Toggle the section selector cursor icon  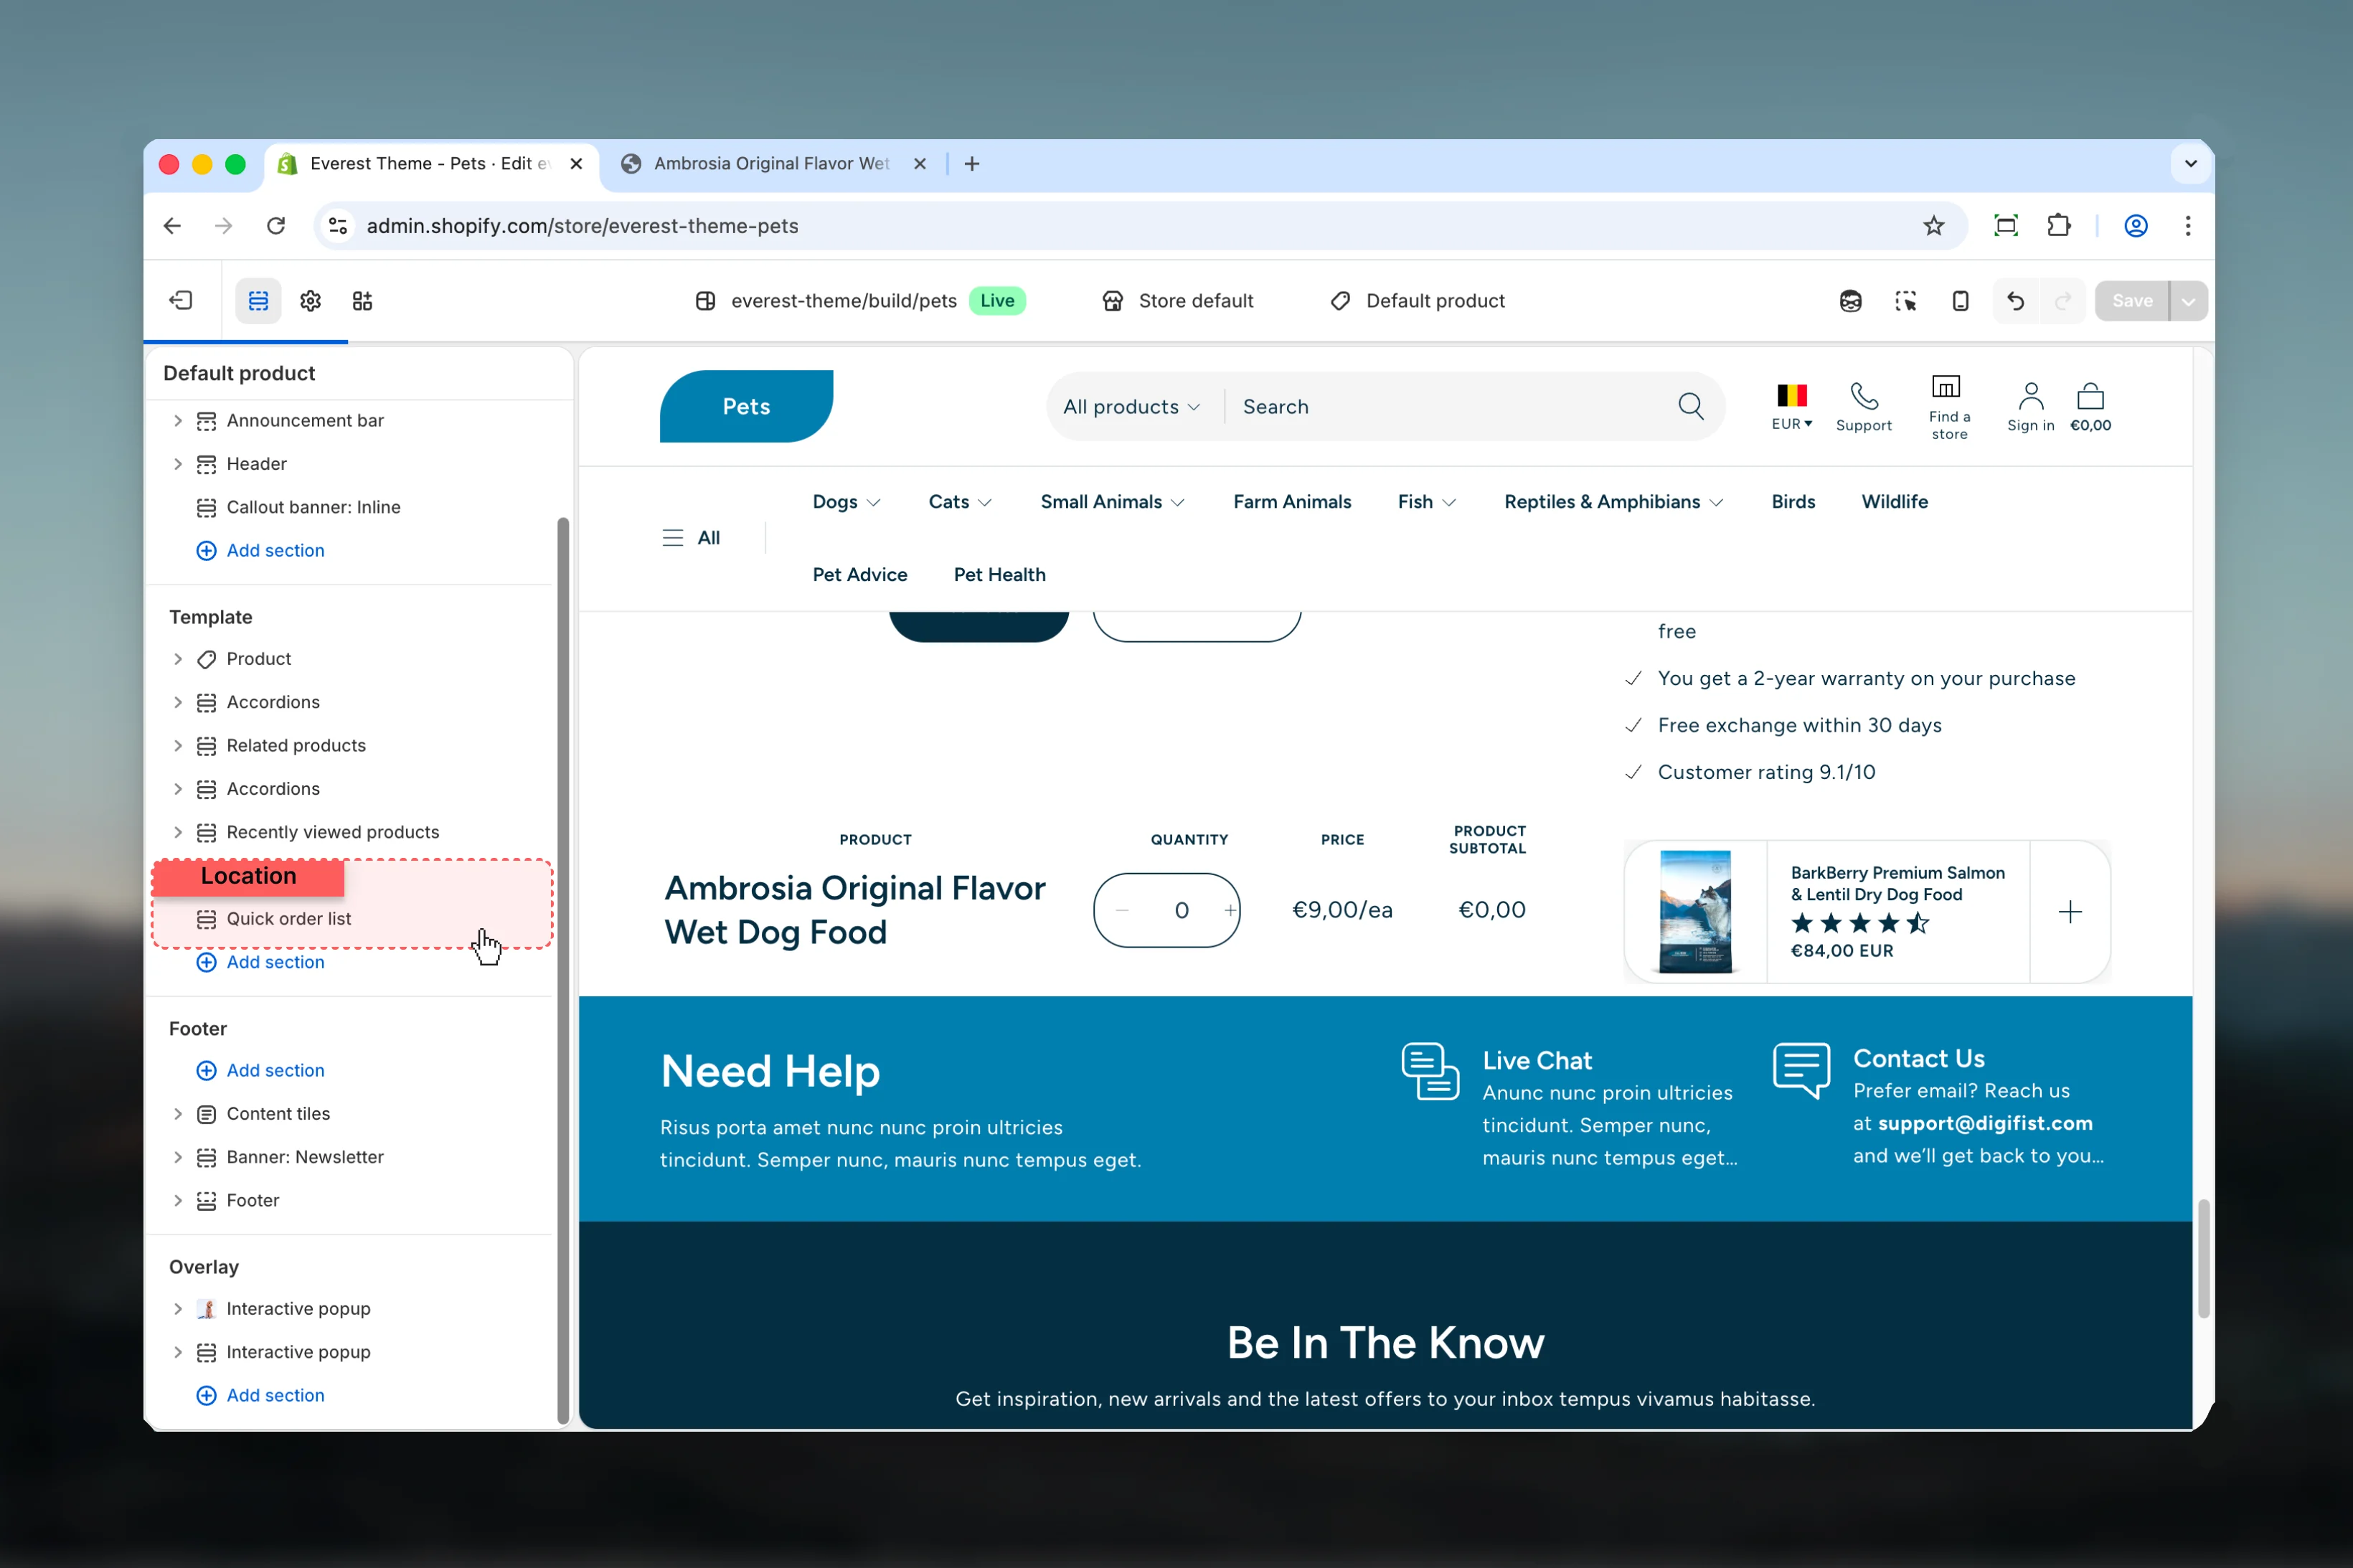[1905, 300]
